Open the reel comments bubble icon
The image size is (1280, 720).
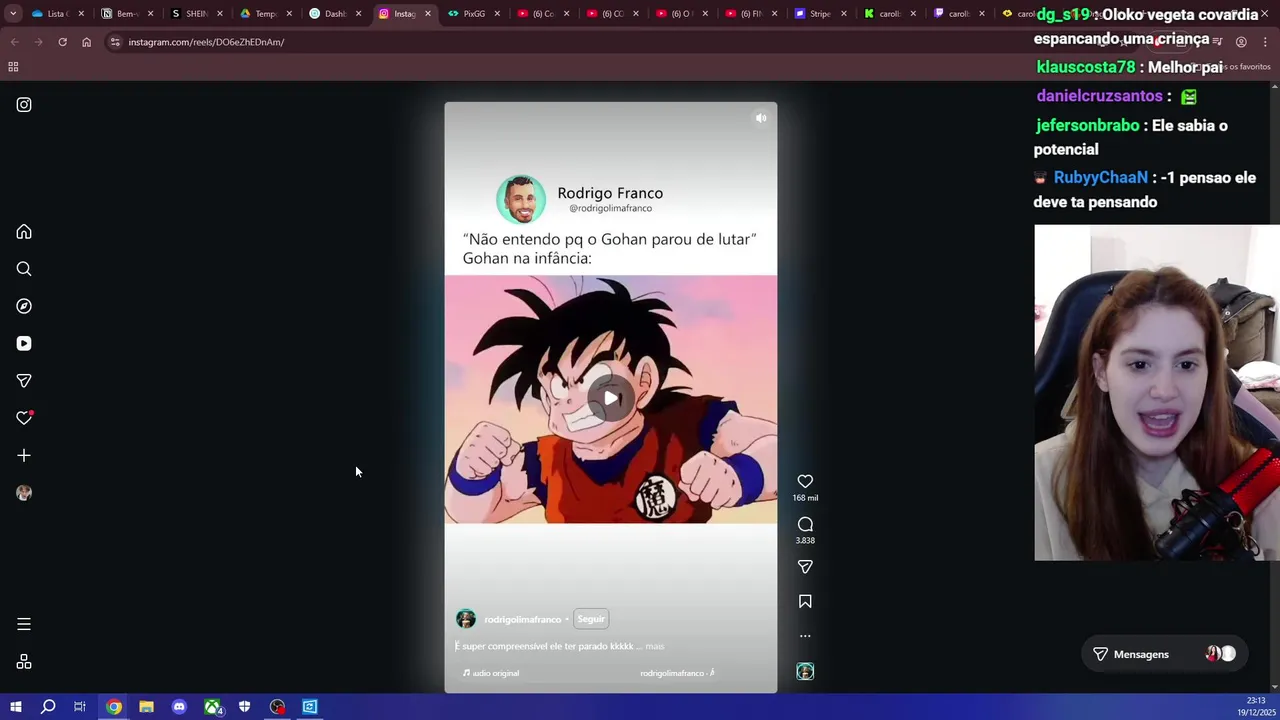pos(805,524)
